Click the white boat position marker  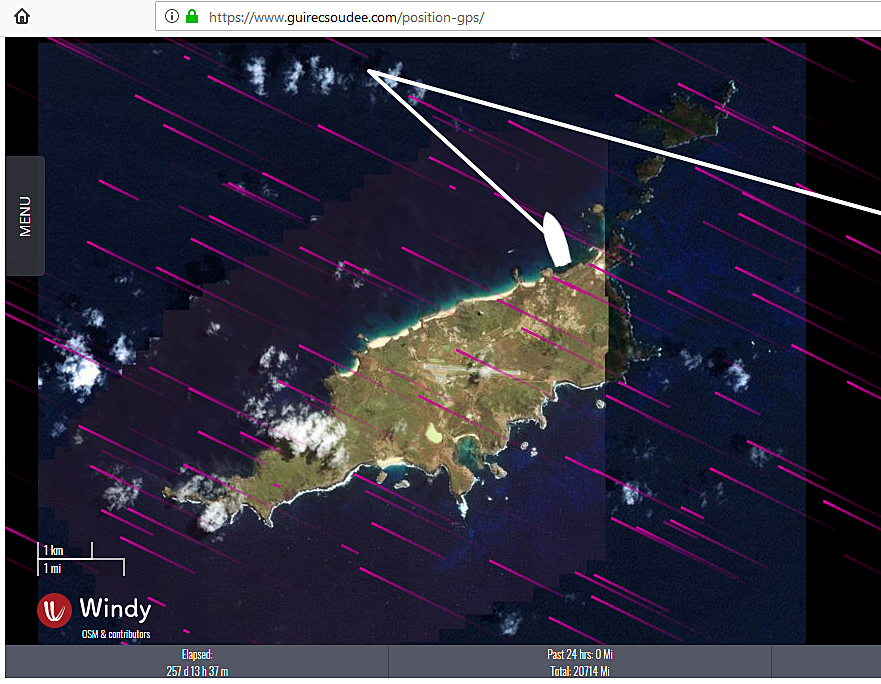pyautogui.click(x=556, y=239)
